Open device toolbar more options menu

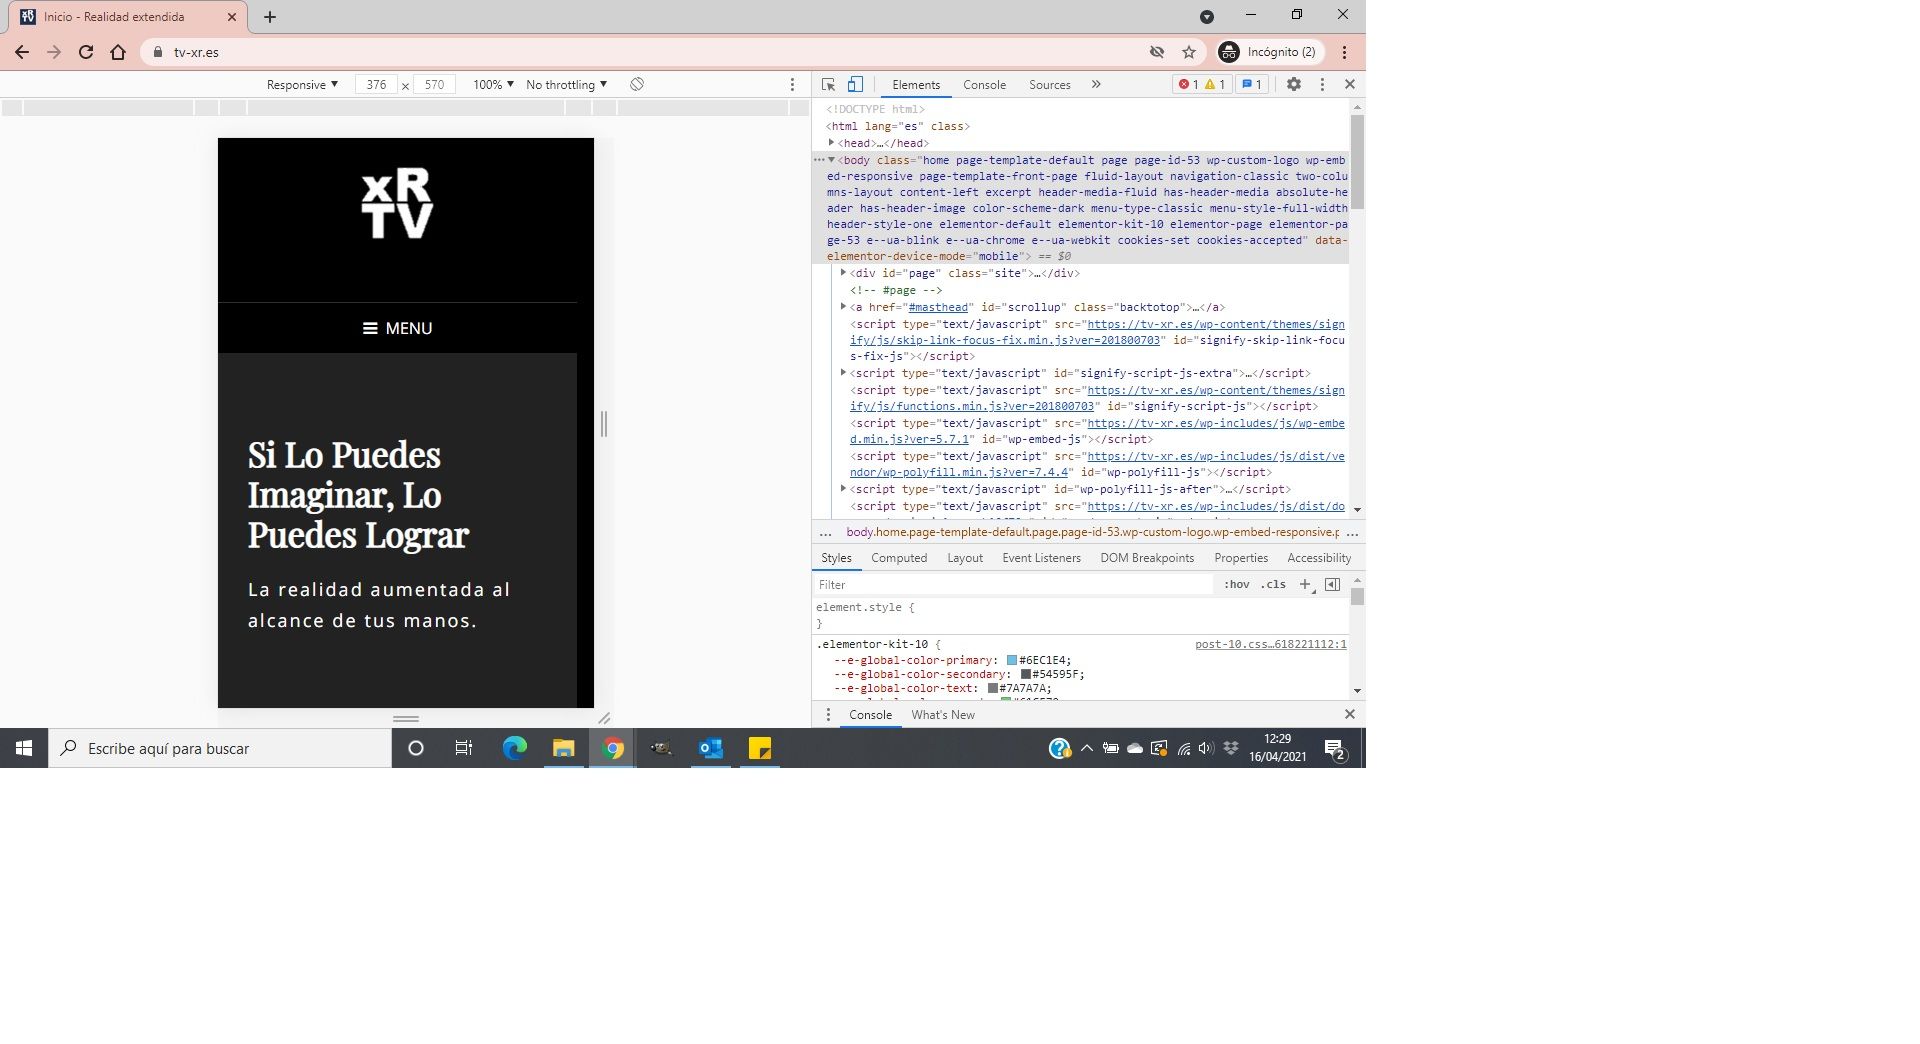pos(793,85)
